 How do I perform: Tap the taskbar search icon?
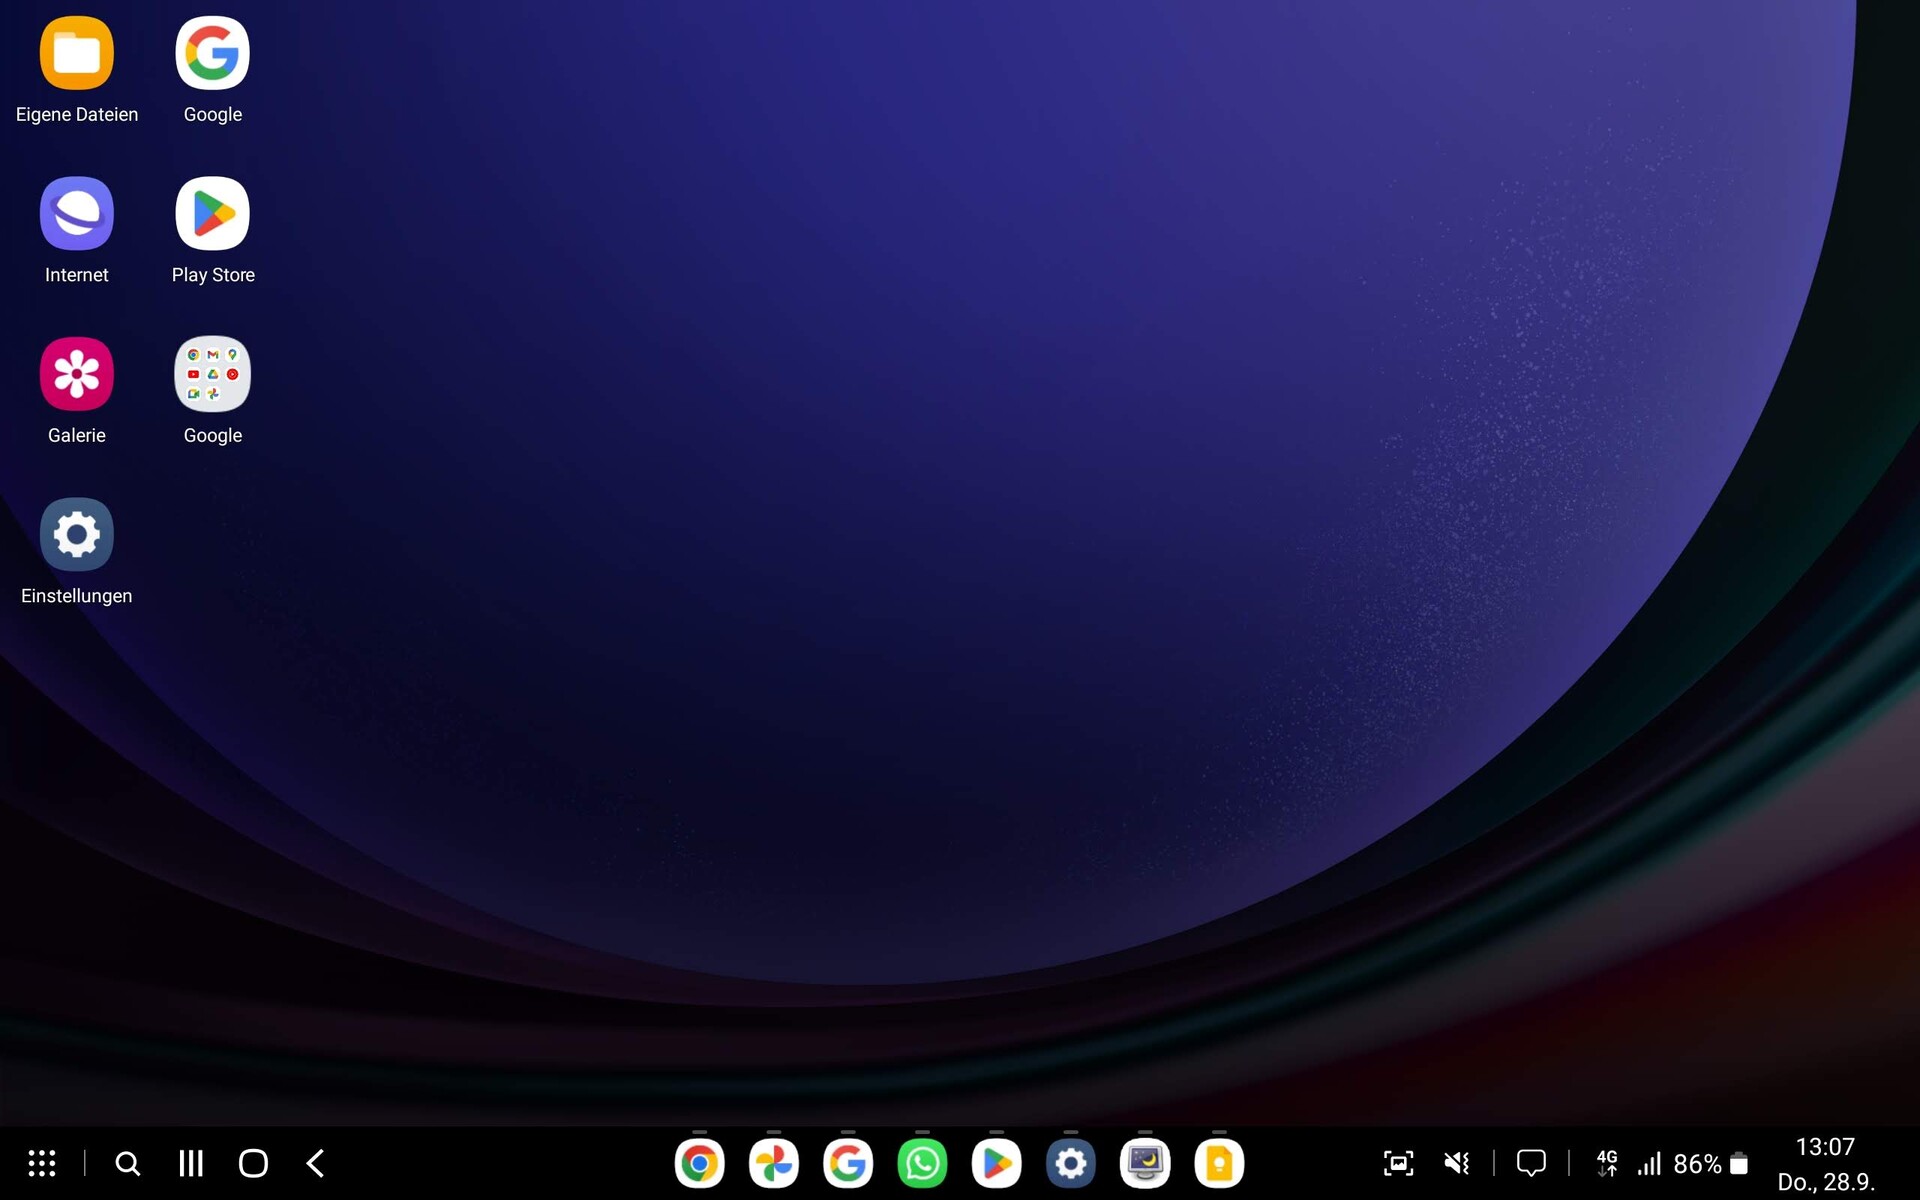click(x=128, y=1163)
